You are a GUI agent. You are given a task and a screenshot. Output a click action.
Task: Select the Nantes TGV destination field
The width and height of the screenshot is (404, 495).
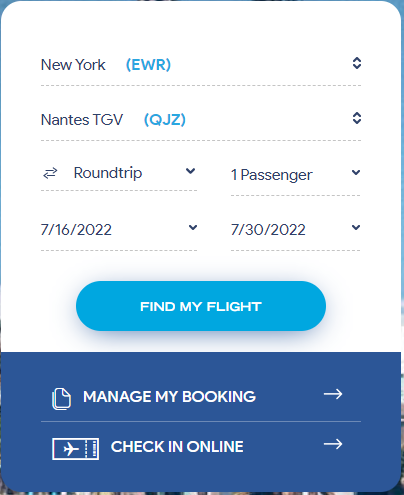click(x=201, y=120)
